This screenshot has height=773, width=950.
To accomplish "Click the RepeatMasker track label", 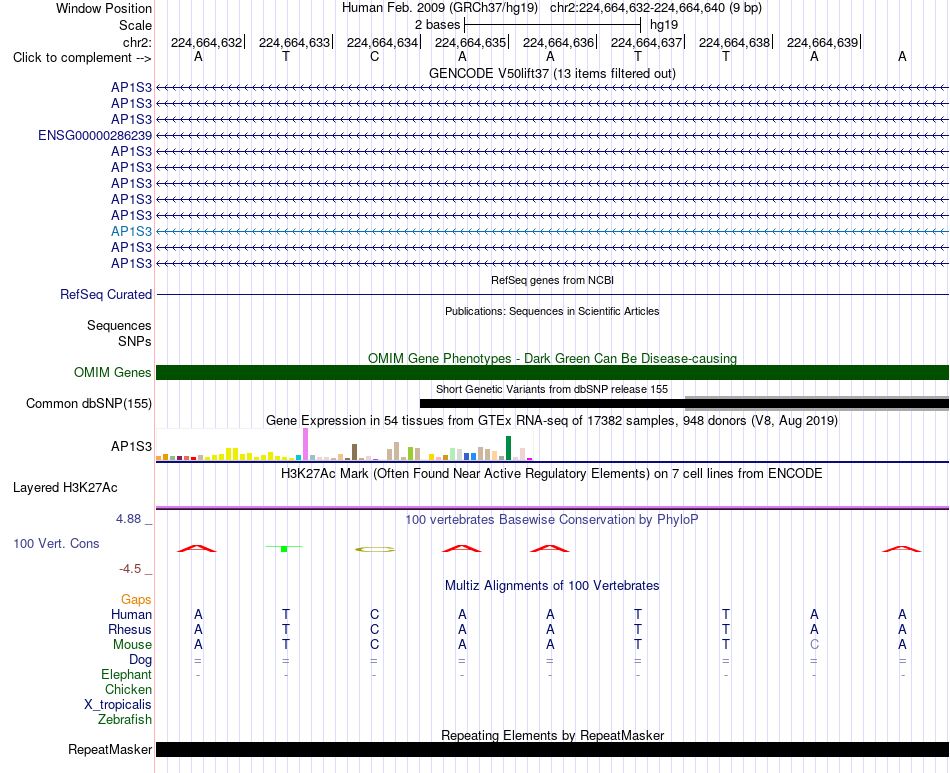I will tap(110, 750).
